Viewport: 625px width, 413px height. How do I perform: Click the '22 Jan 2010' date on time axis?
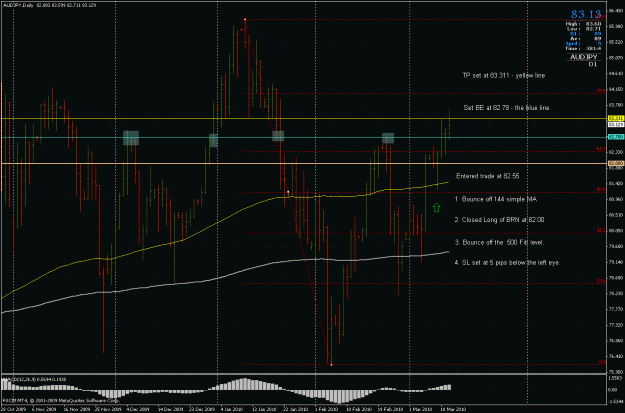click(296, 409)
